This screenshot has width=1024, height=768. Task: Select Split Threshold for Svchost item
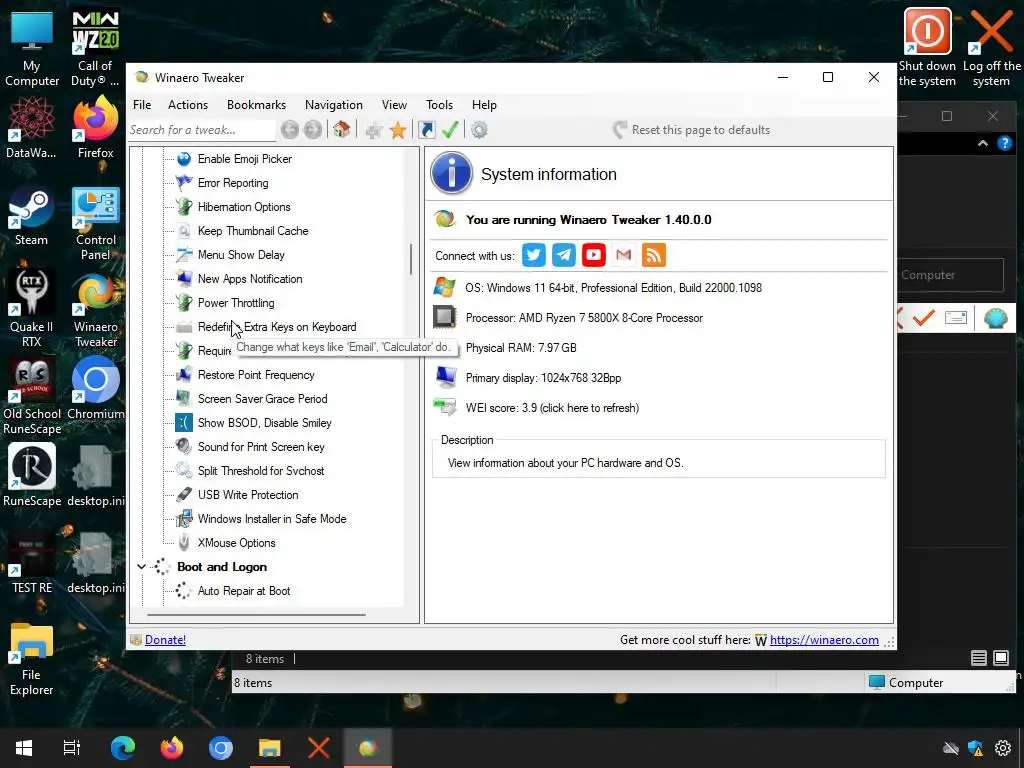pyautogui.click(x=261, y=471)
